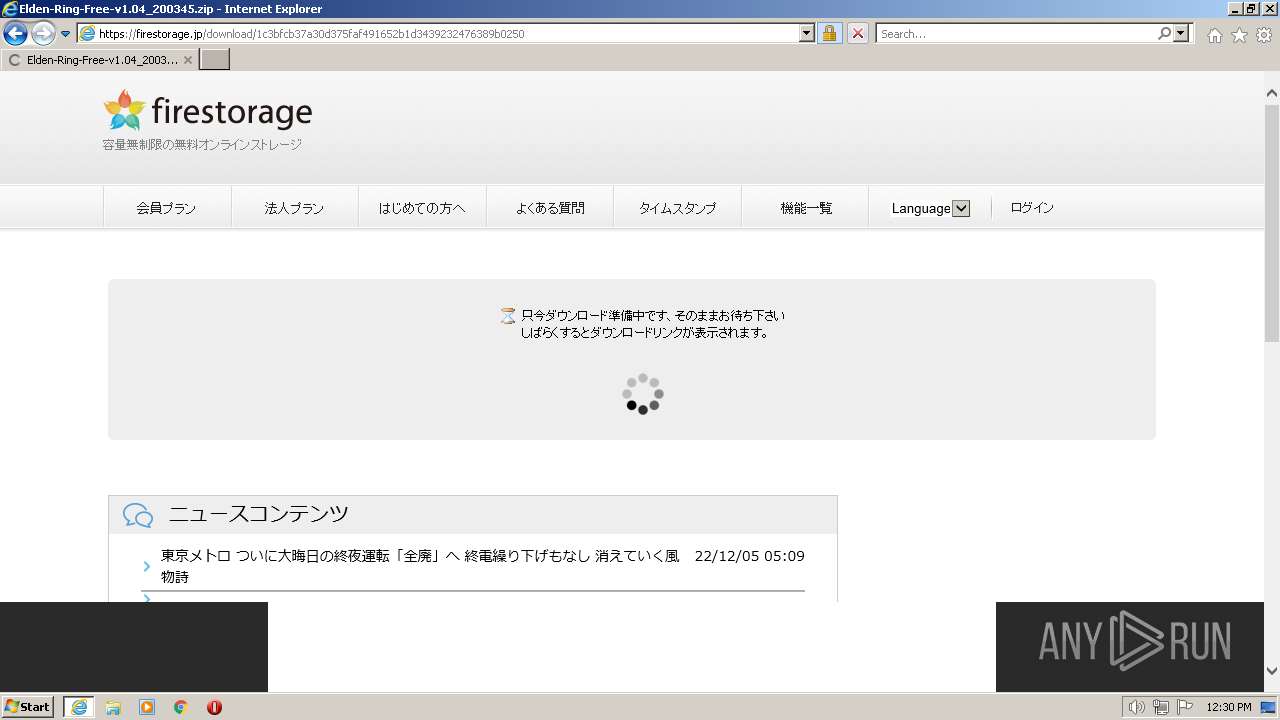Click the search magnifier icon
This screenshot has width=1280, height=720.
pyautogui.click(x=1164, y=33)
